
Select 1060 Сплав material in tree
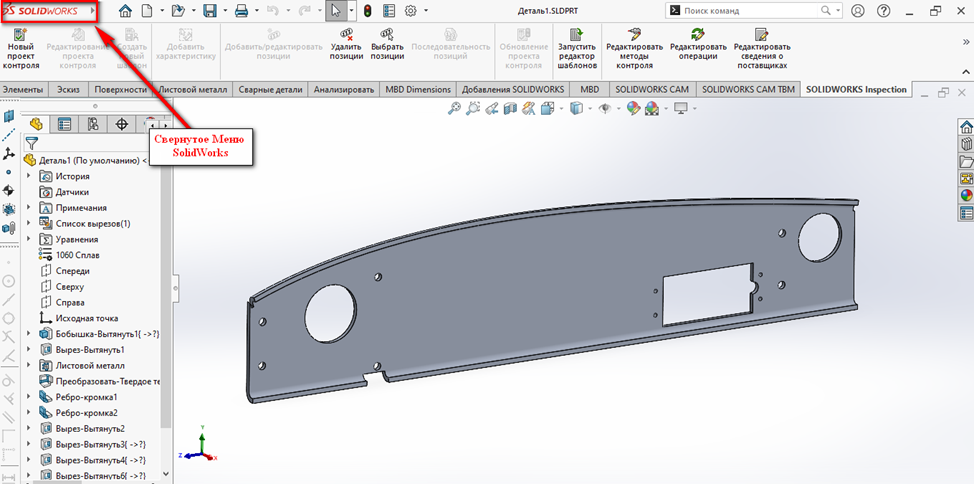click(x=77, y=255)
